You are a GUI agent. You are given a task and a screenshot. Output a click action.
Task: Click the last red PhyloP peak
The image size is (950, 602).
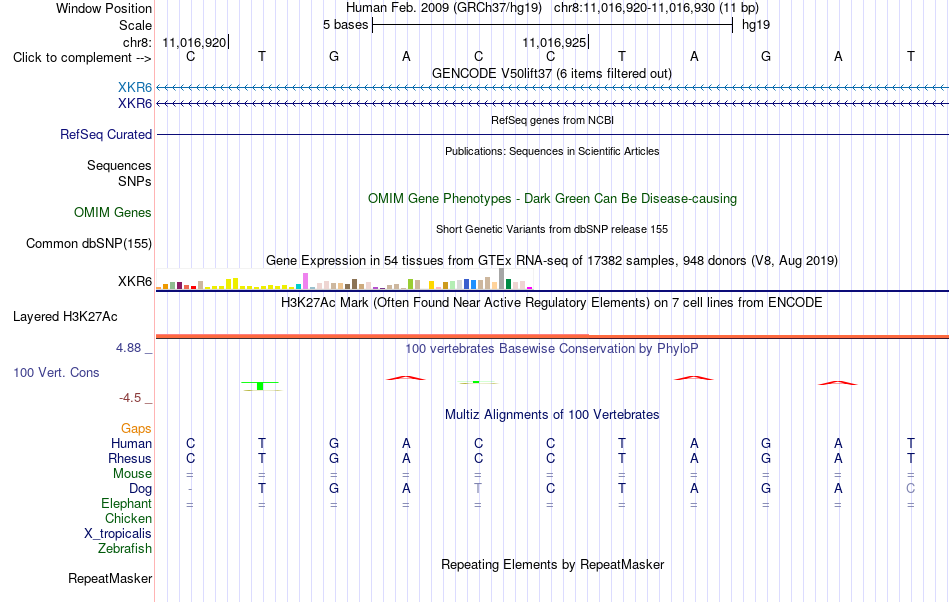(838, 383)
